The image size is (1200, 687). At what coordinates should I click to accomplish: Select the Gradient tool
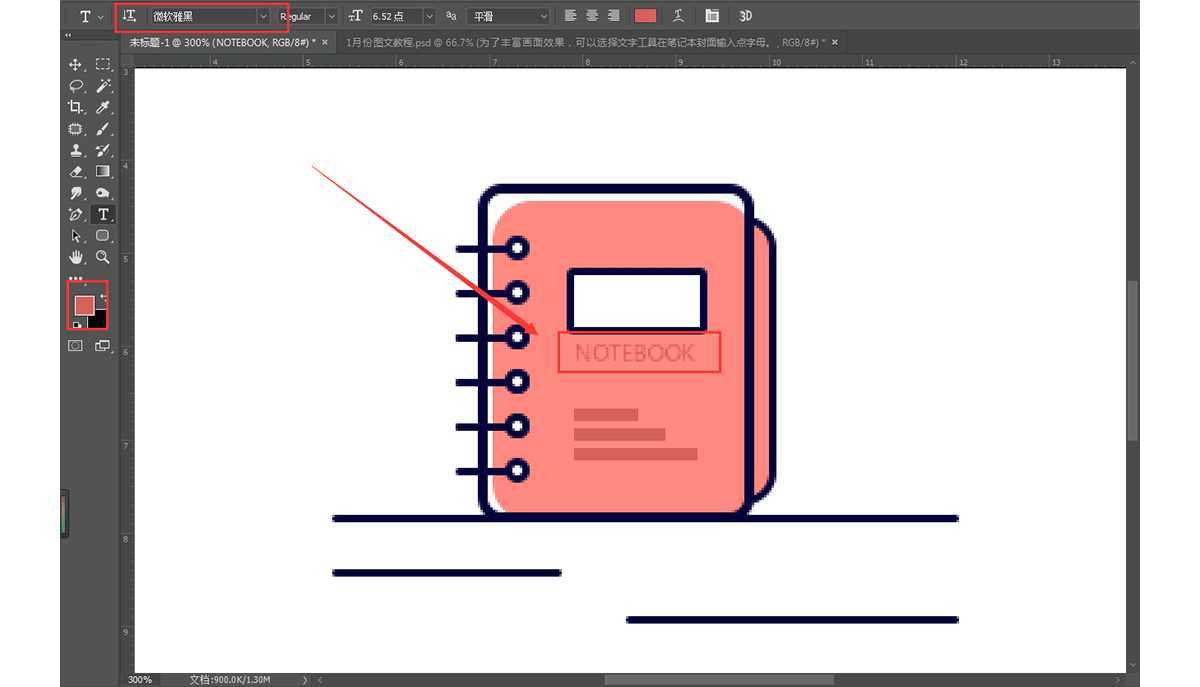tap(102, 172)
